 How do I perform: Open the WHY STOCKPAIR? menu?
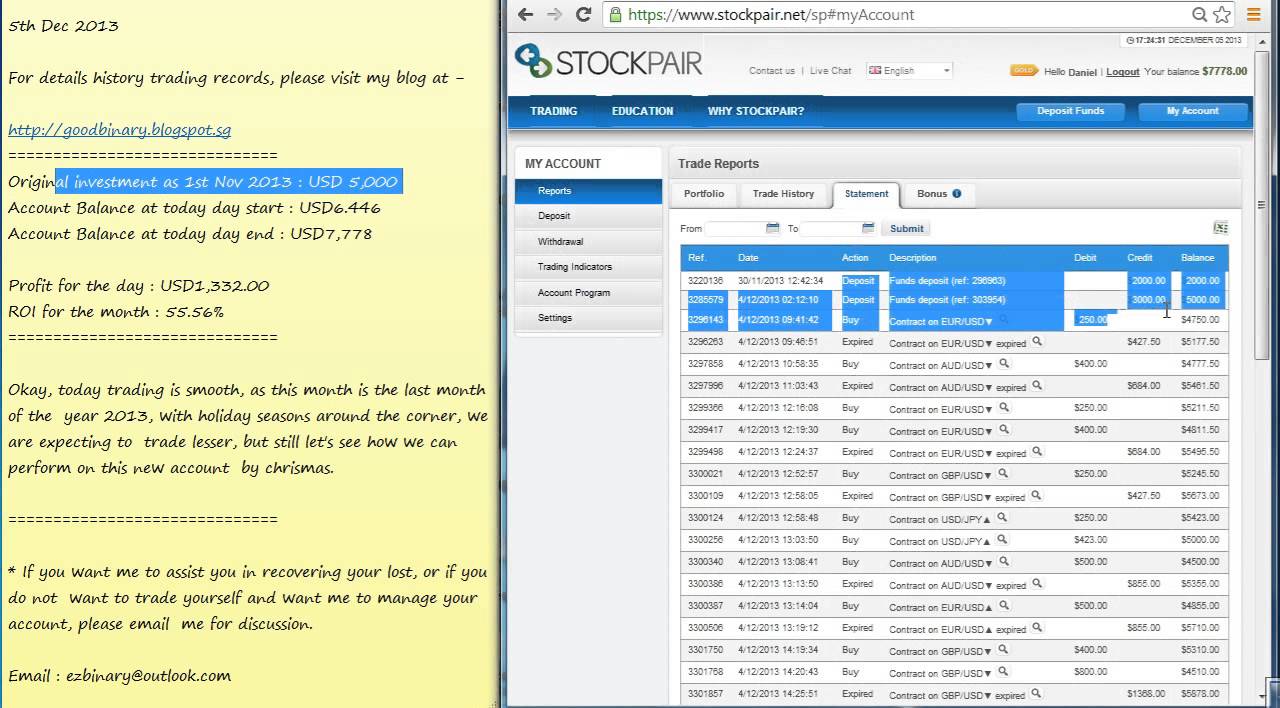[756, 111]
